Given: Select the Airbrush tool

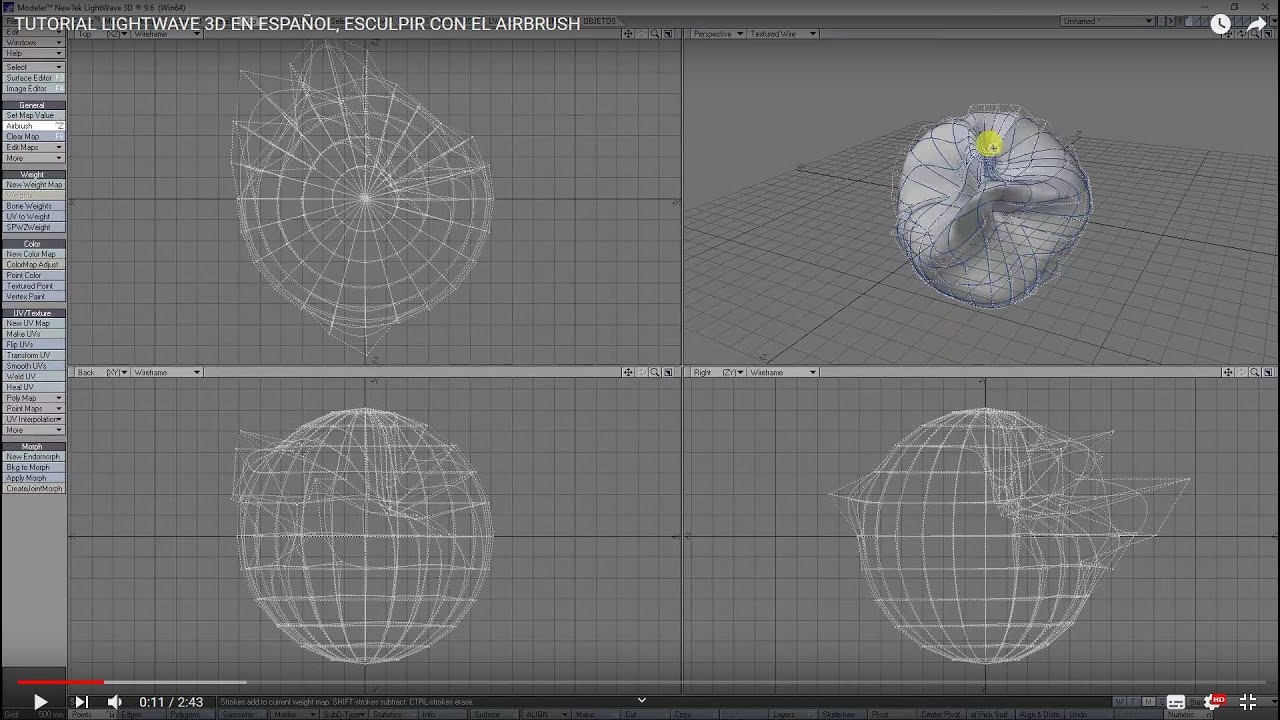Looking at the screenshot, I should point(34,126).
